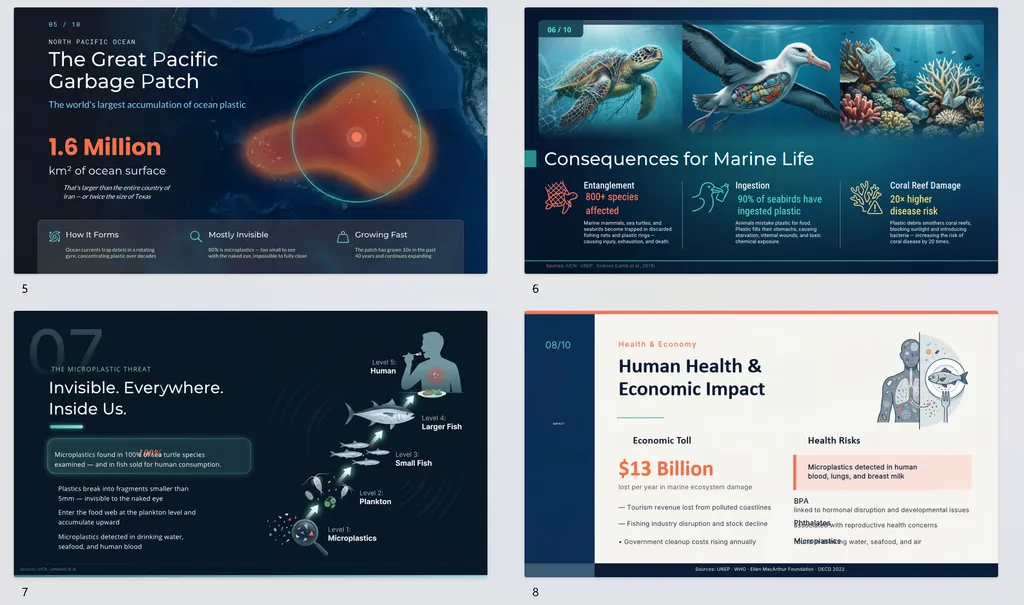Screen dimensions: 1024x605
Task: Select the albatross with plastic stomach image
Action: (x=761, y=78)
